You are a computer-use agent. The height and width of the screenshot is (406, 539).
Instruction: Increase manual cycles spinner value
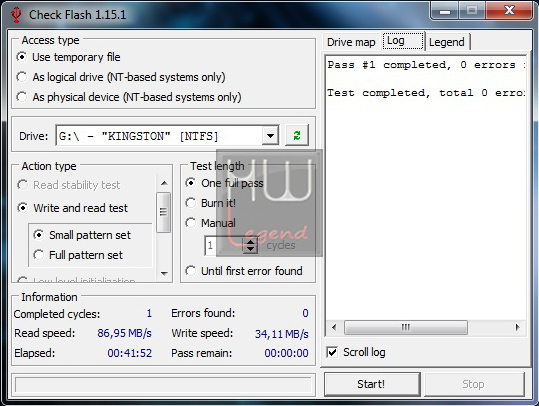pos(250,242)
